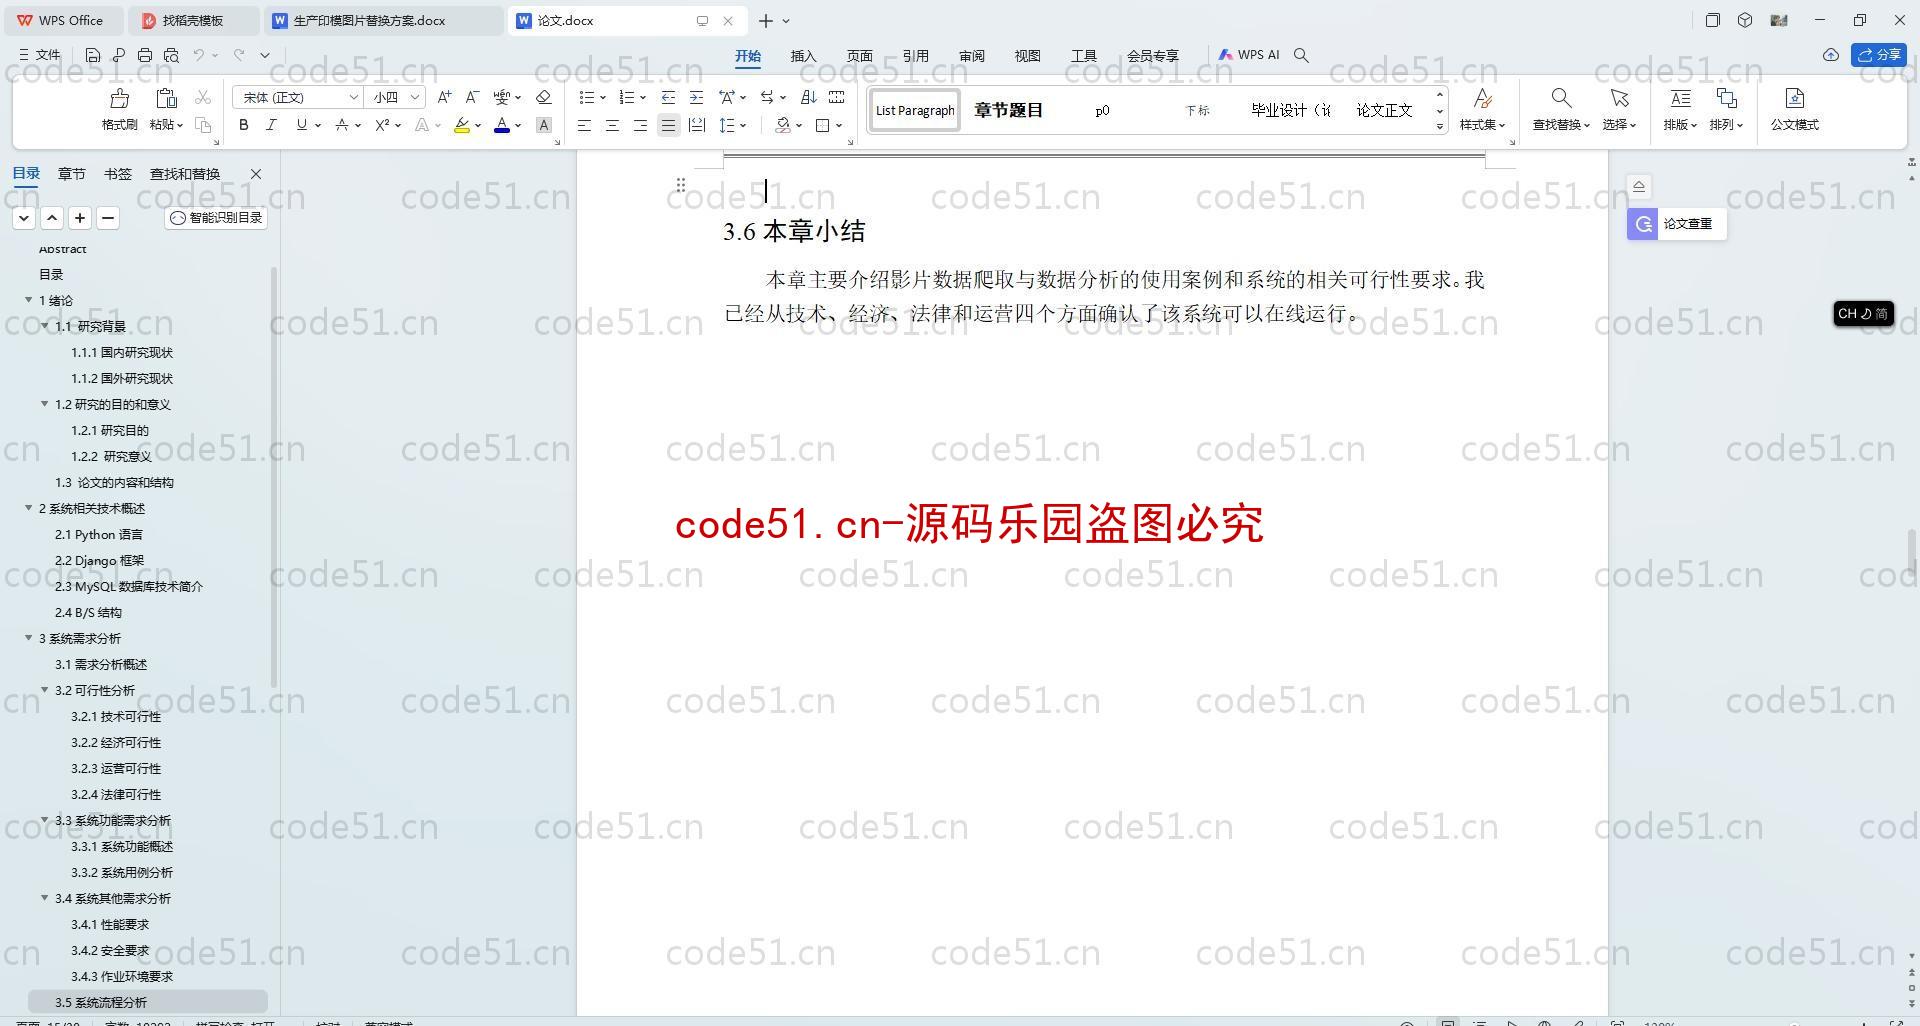This screenshot has height=1026, width=1920.
Task: Apply the 章节题目 style
Action: (x=1008, y=110)
